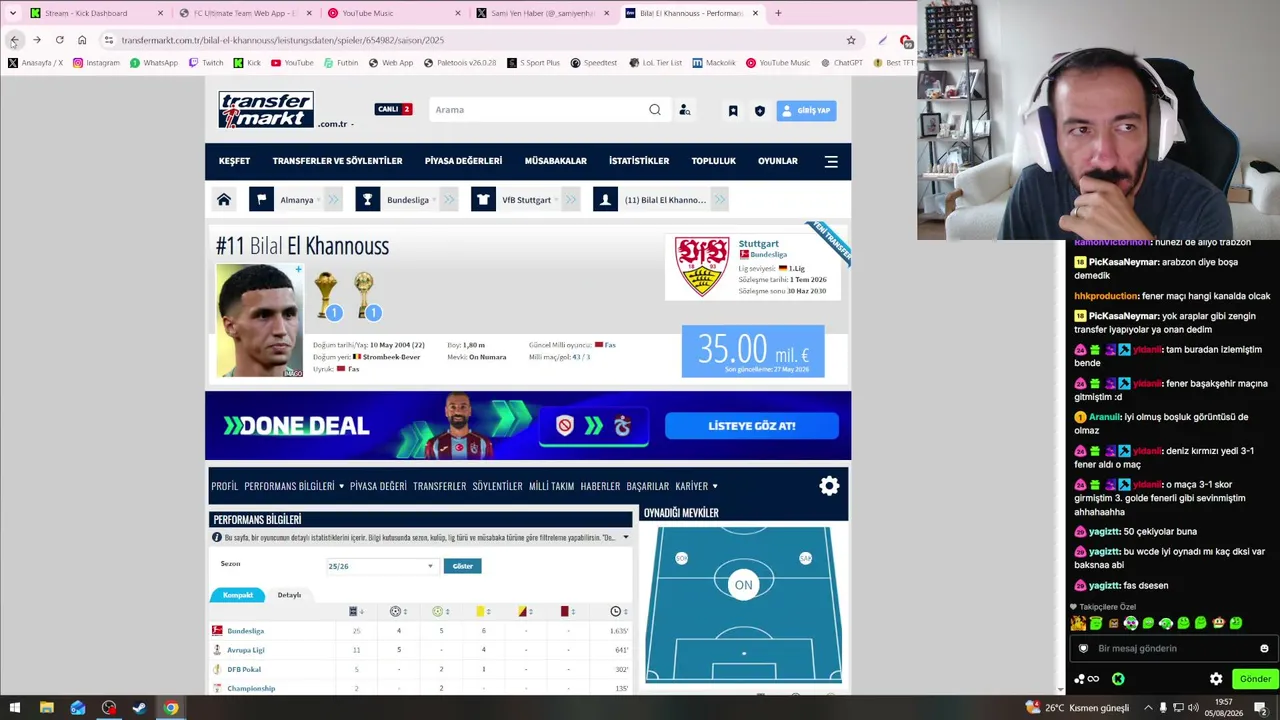The height and width of the screenshot is (720, 1280).
Task: Click the Windows Start button
Action: tap(15, 708)
